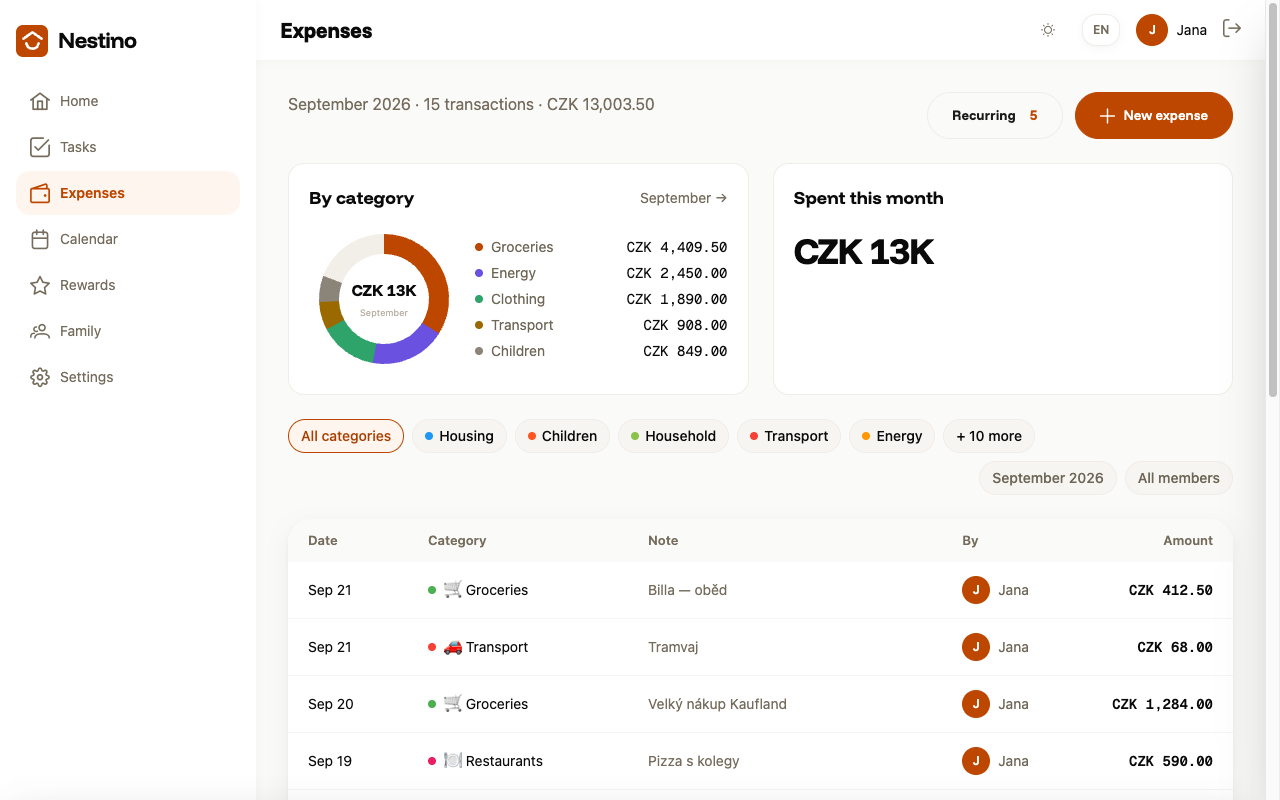
Task: Click the Settings gear icon in sidebar
Action: click(x=40, y=377)
